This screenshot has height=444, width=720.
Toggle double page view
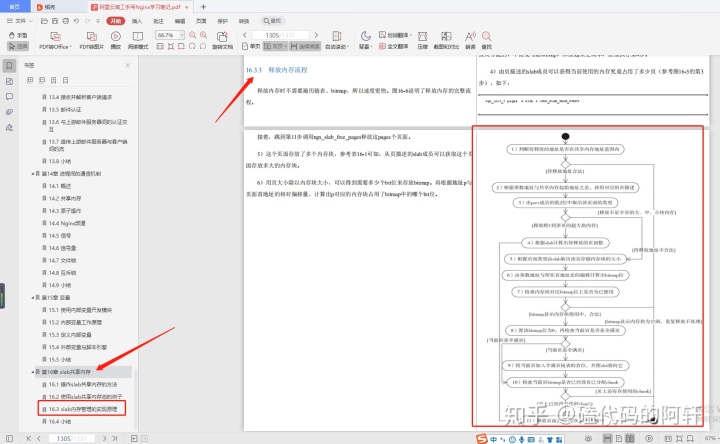[x=275, y=46]
